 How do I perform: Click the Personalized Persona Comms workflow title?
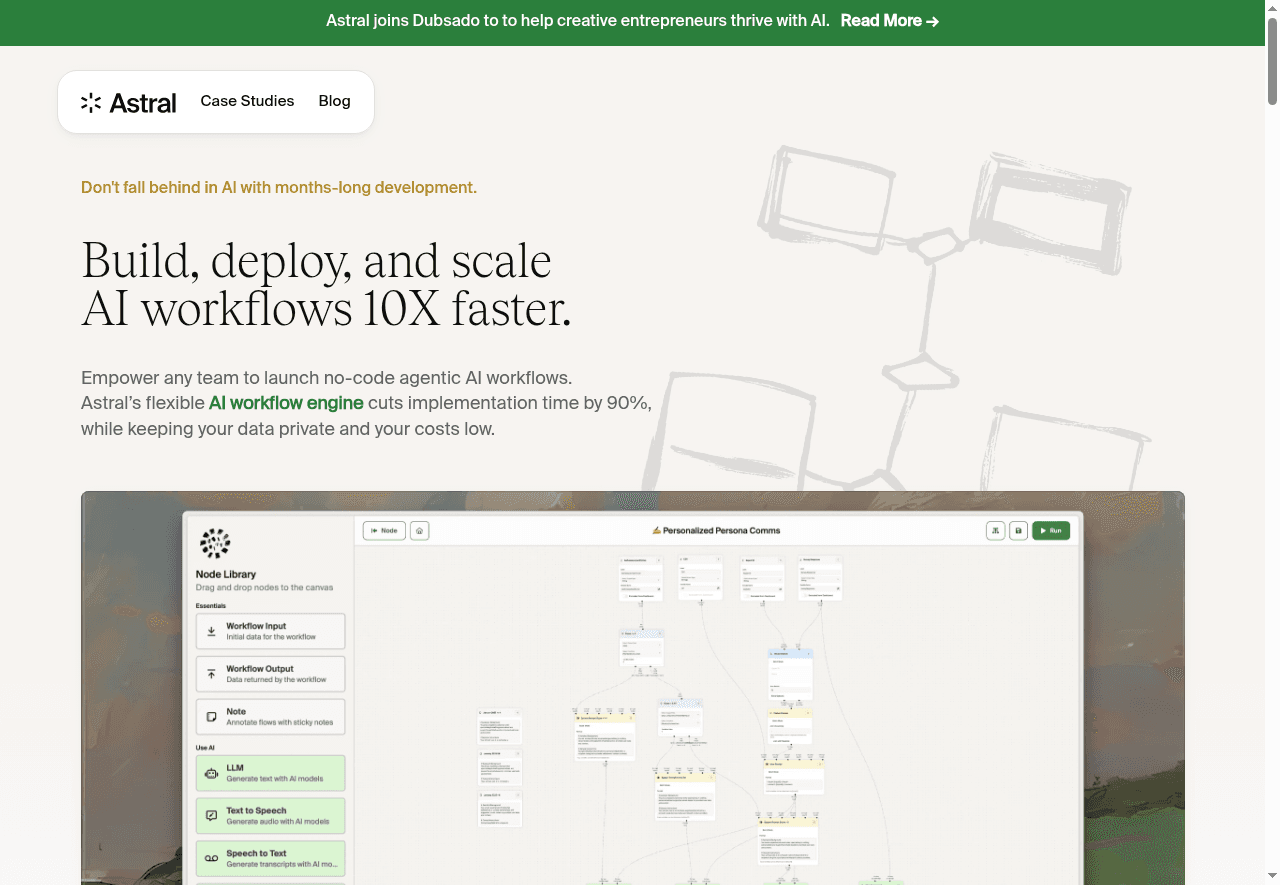[x=715, y=531]
